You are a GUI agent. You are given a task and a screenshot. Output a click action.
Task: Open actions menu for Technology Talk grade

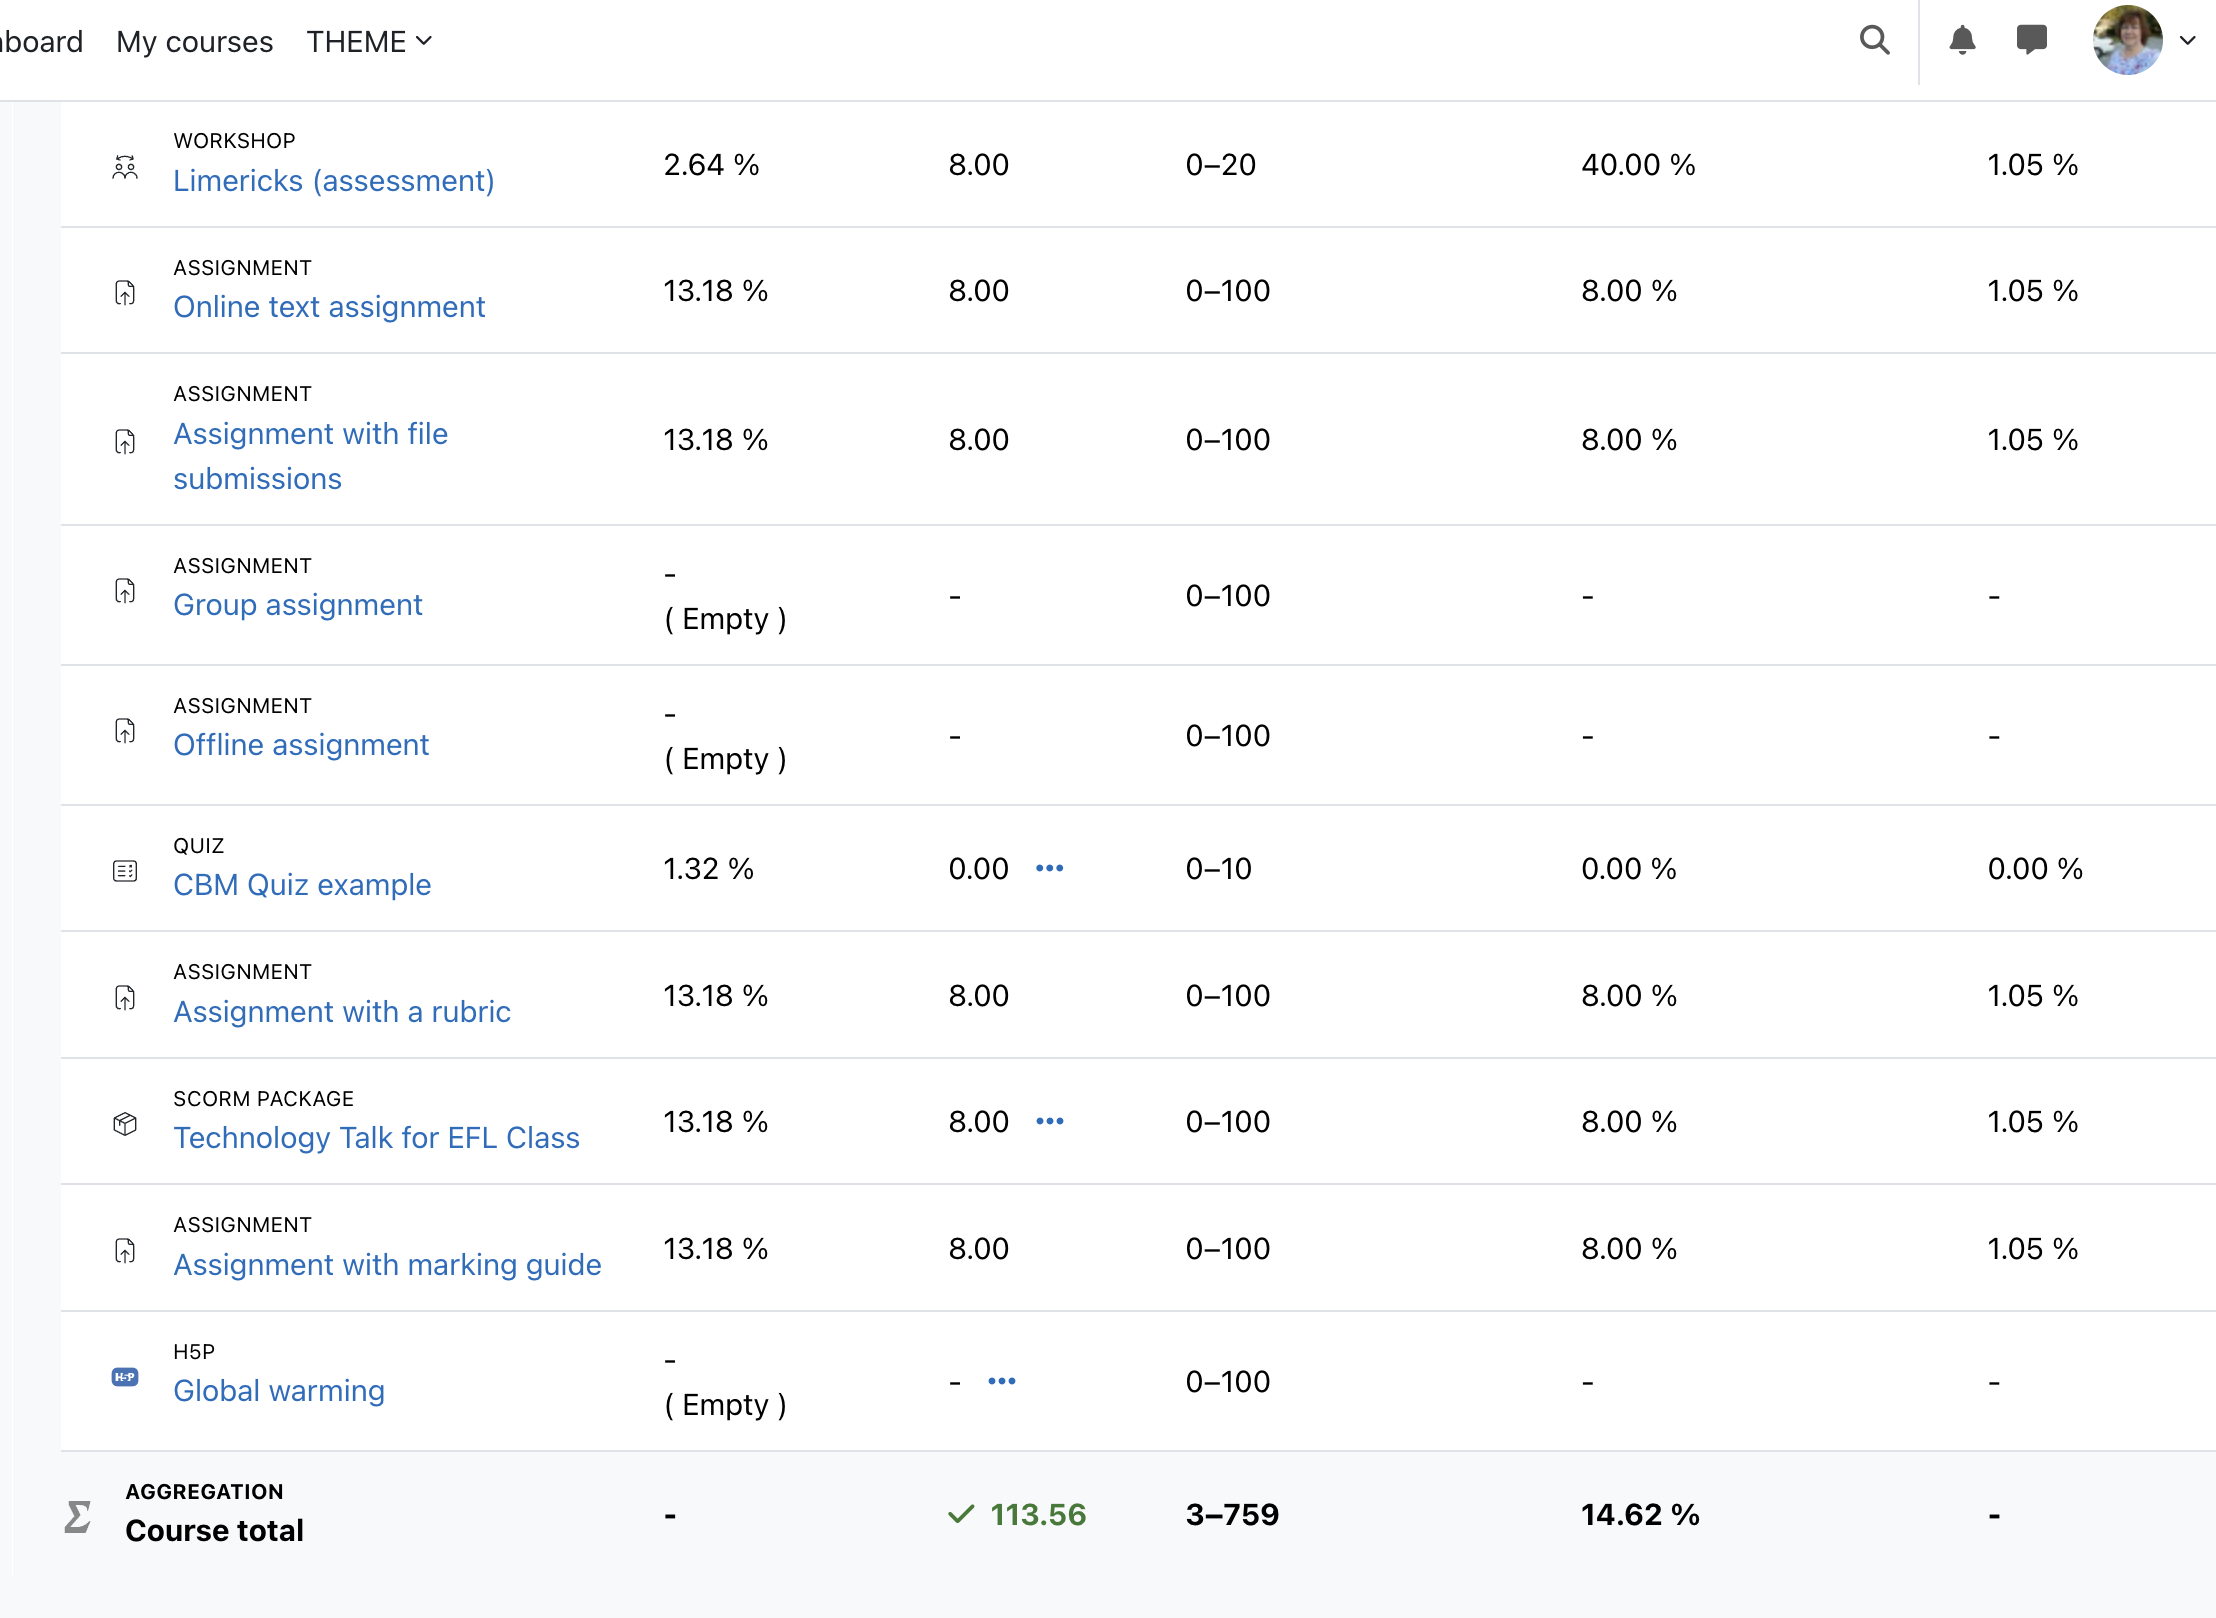(x=1050, y=1121)
